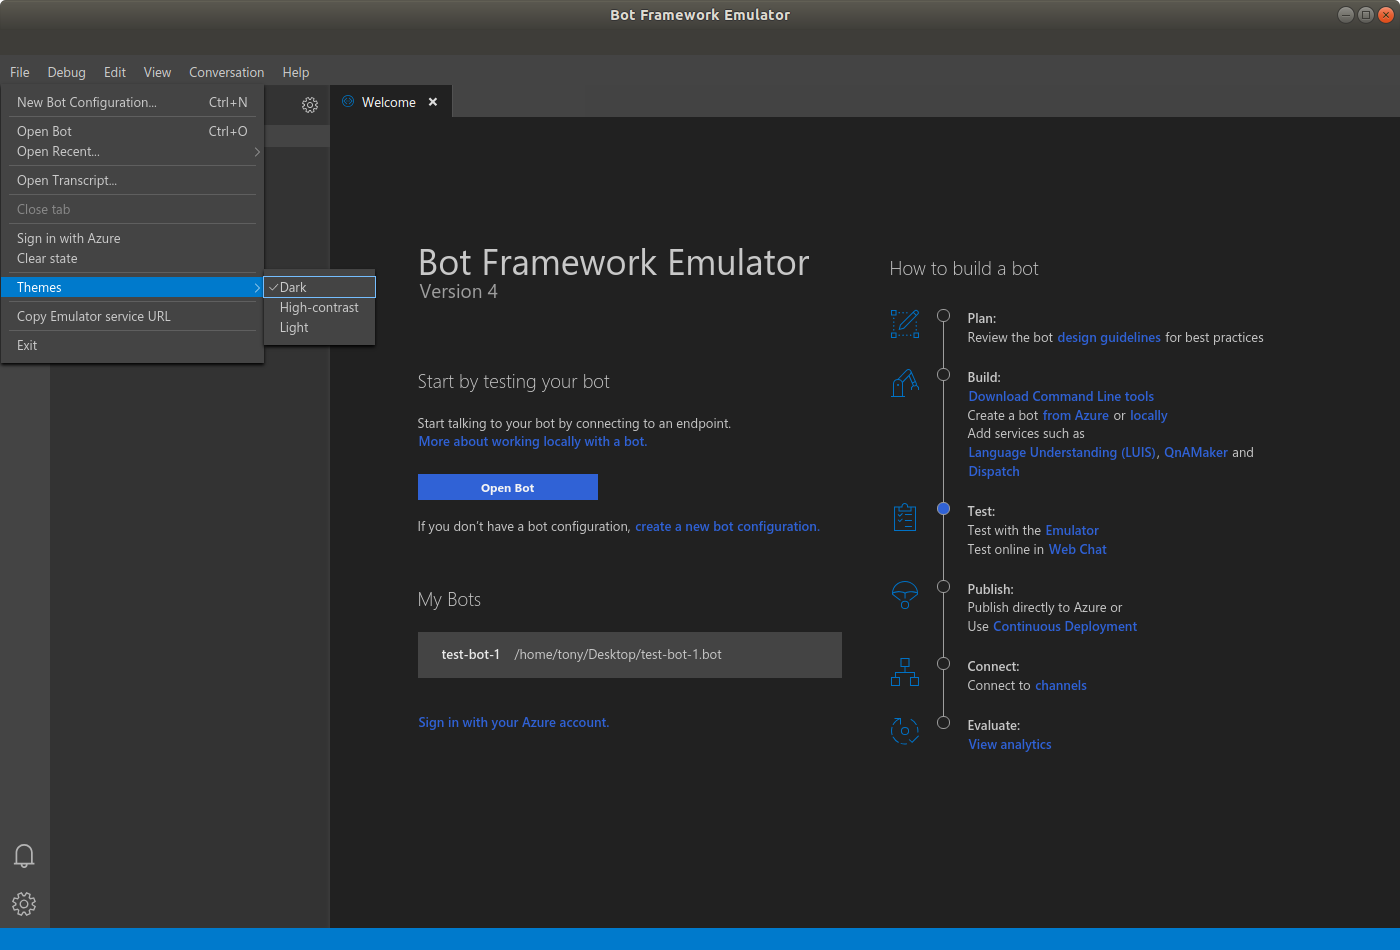Select the High-contrast theme
The width and height of the screenshot is (1400, 950).
(x=319, y=307)
